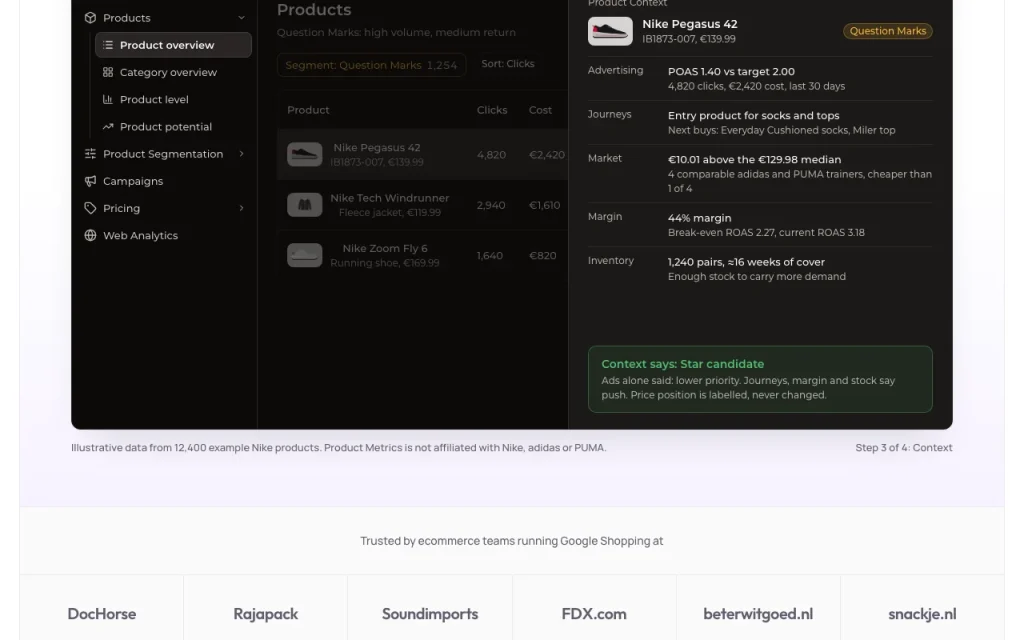Click the FDX.com customer logo

594,614
